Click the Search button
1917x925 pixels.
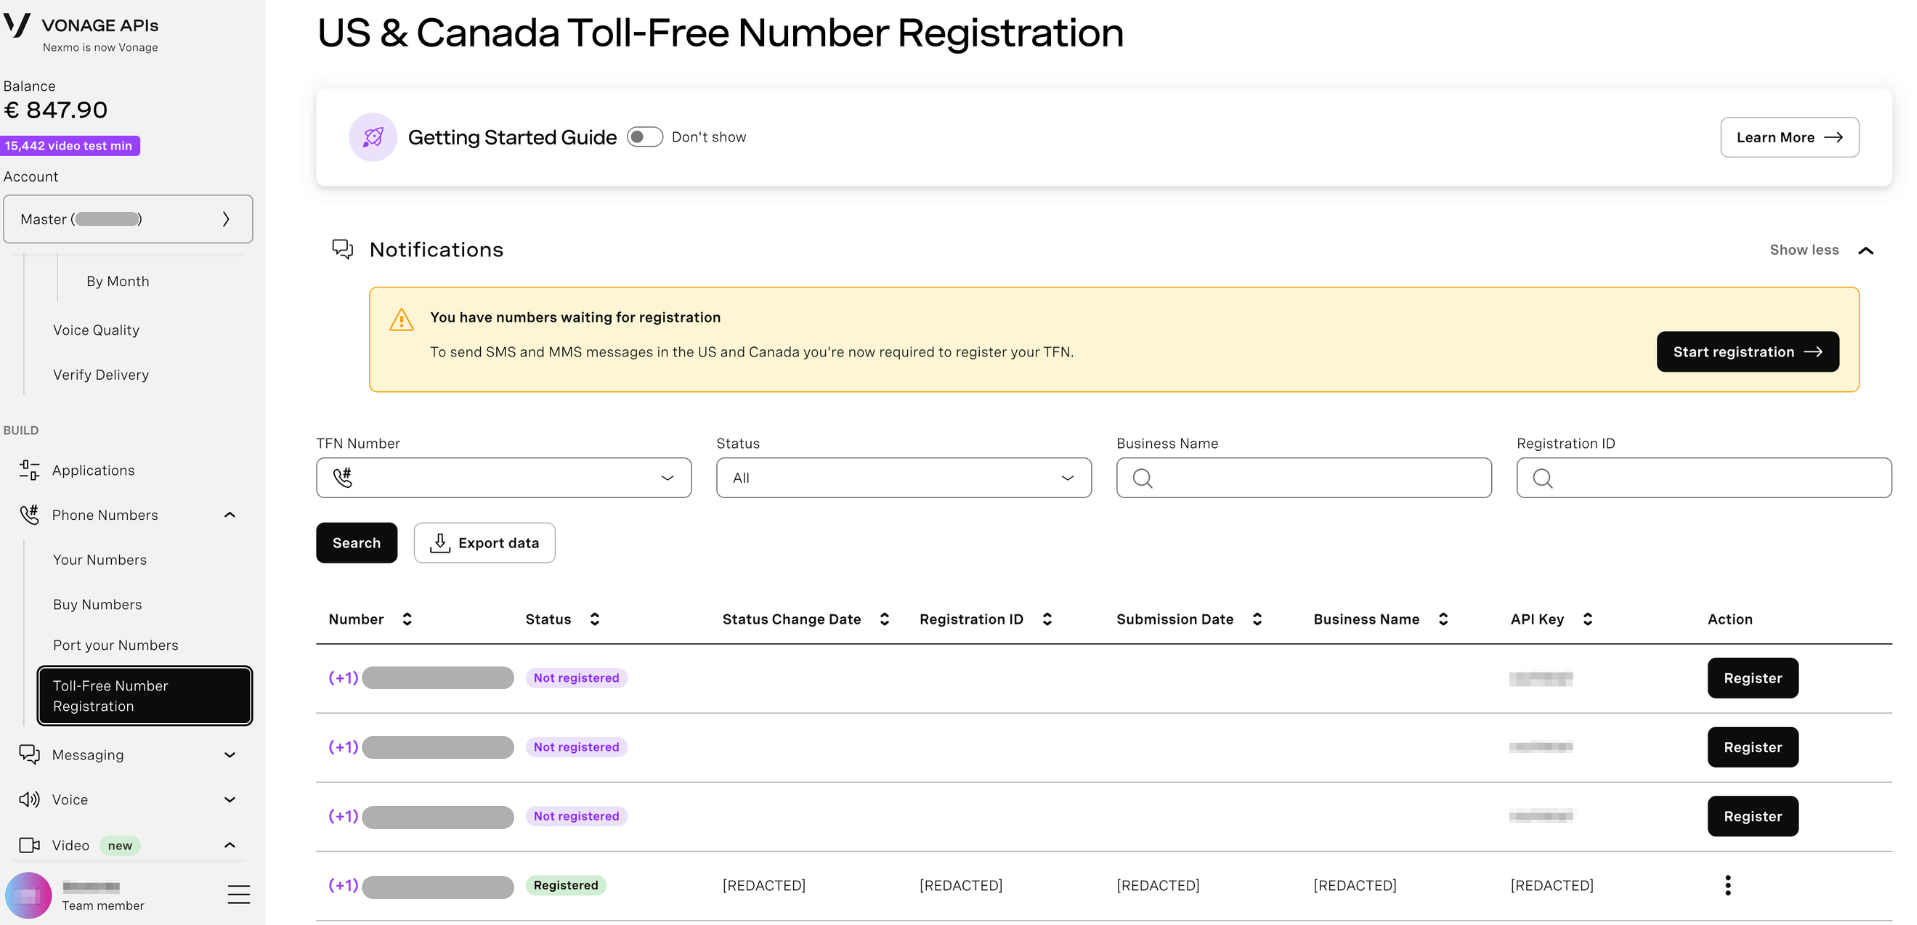point(357,543)
